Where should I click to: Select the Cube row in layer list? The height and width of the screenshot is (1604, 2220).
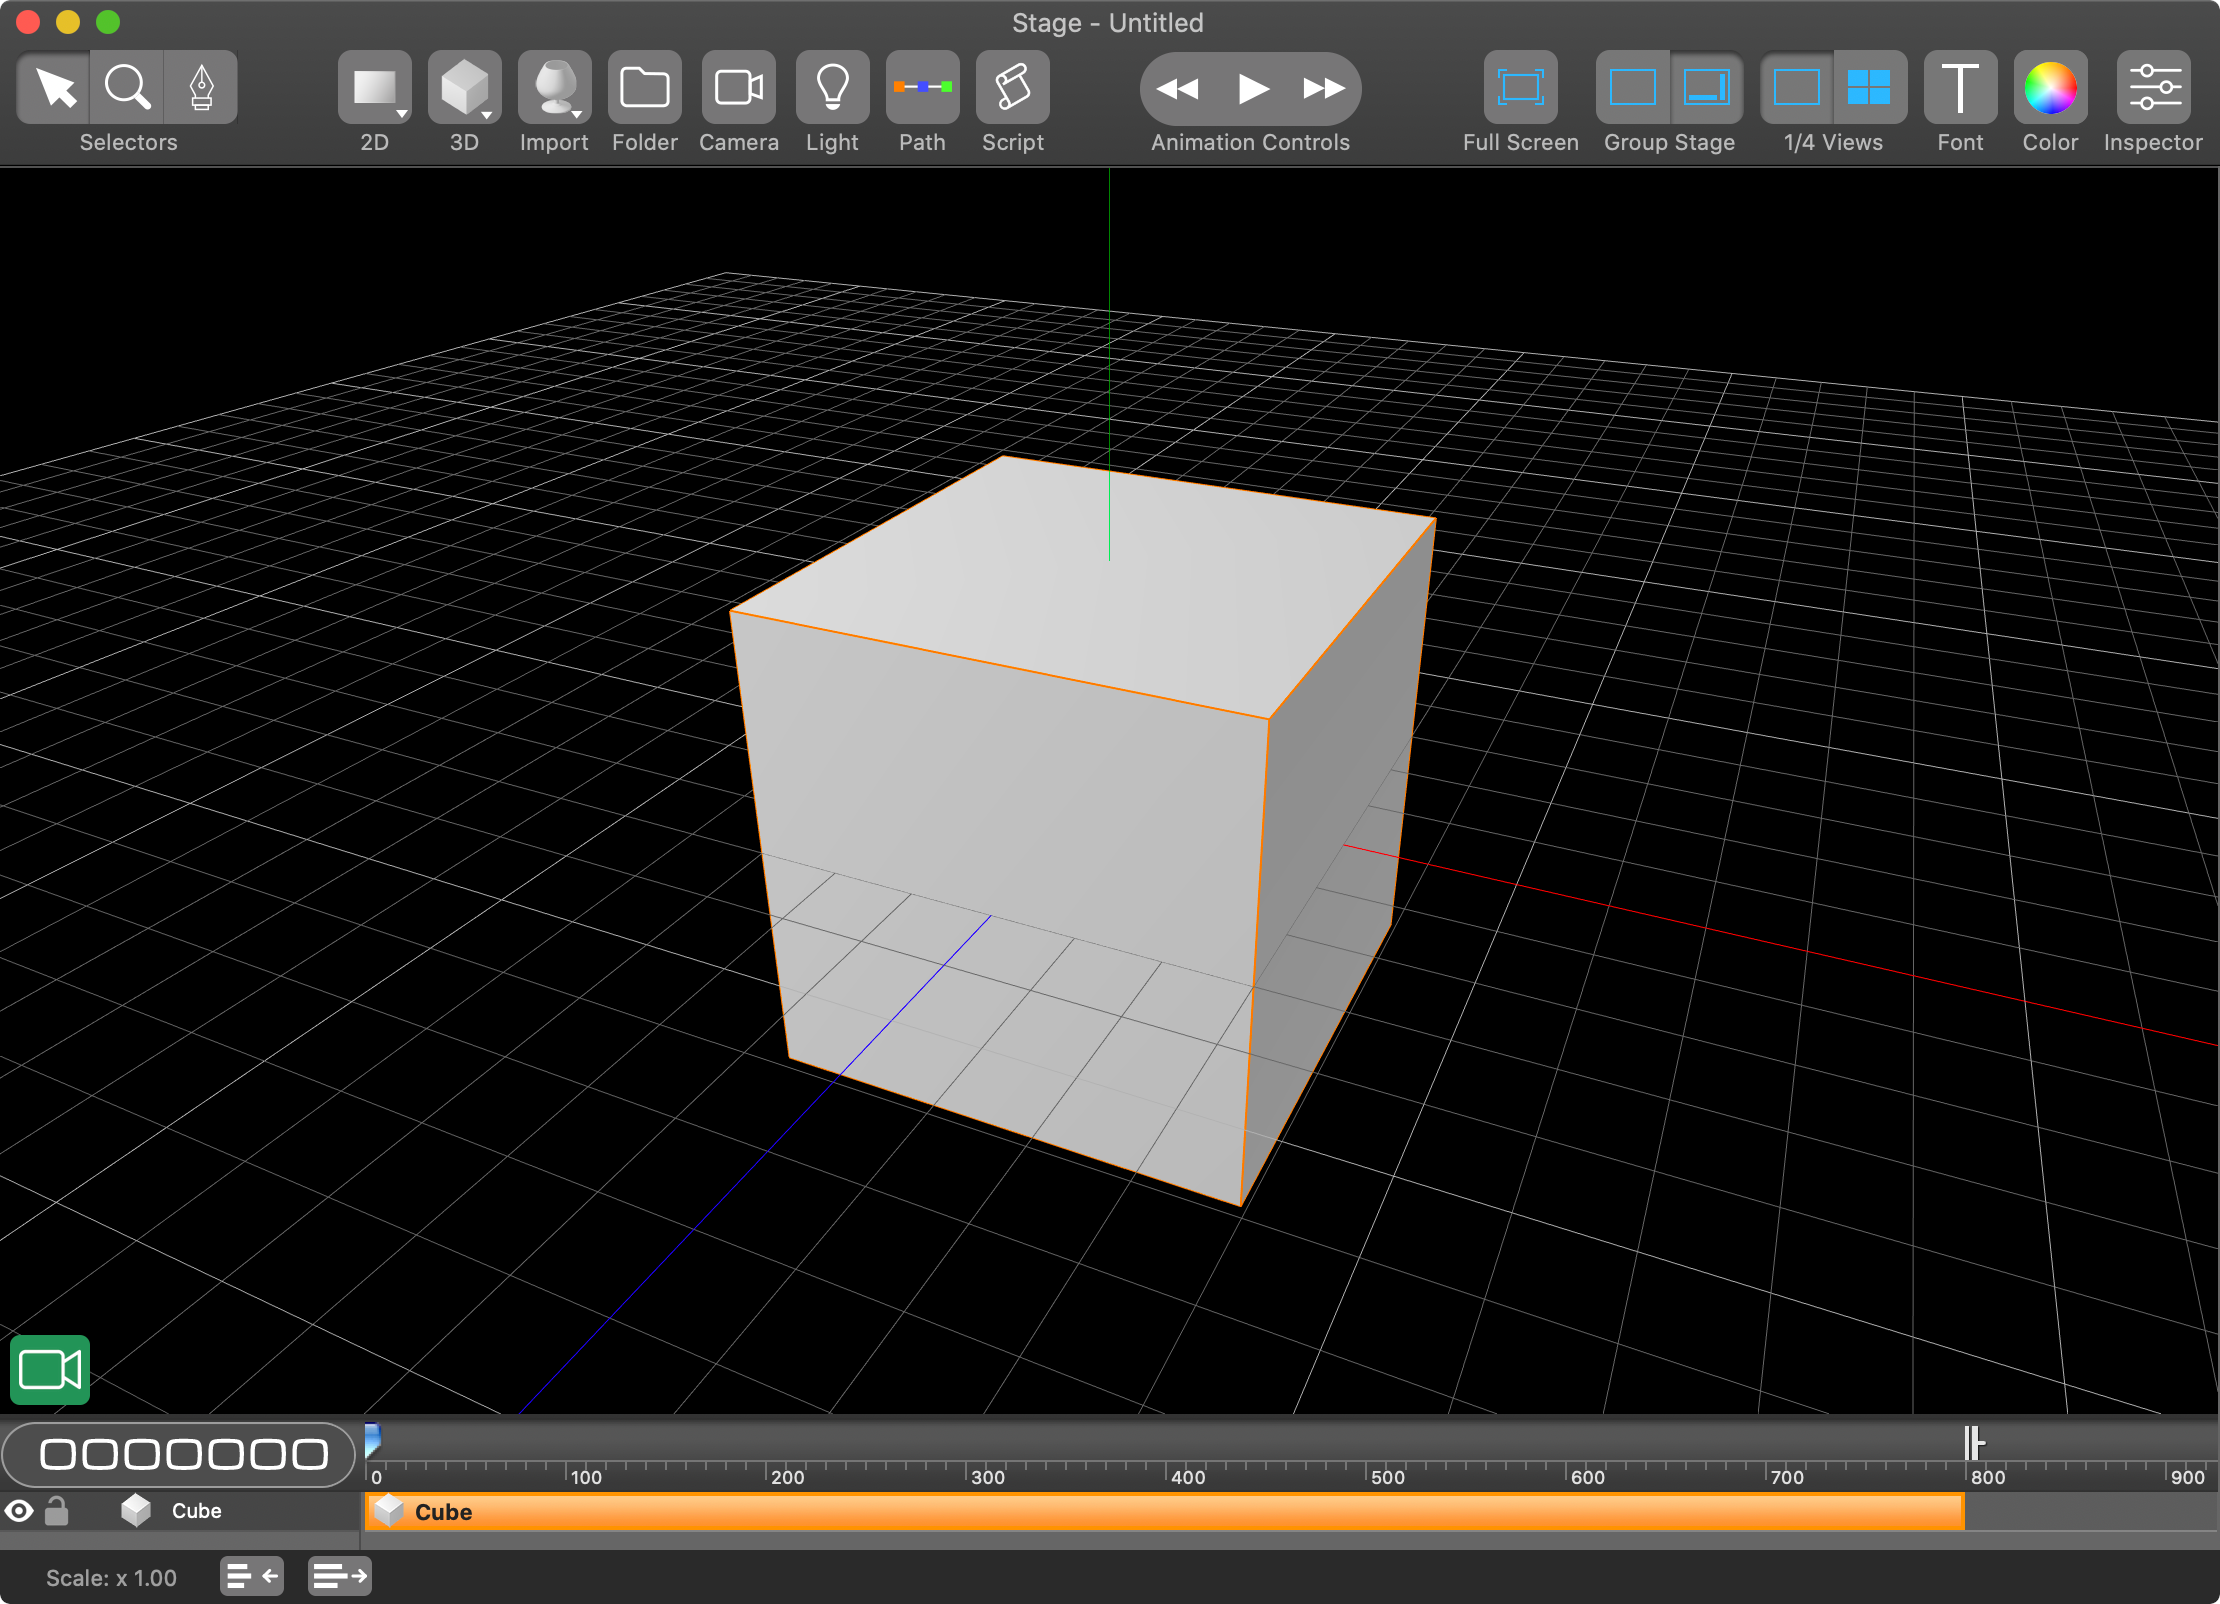(180, 1511)
